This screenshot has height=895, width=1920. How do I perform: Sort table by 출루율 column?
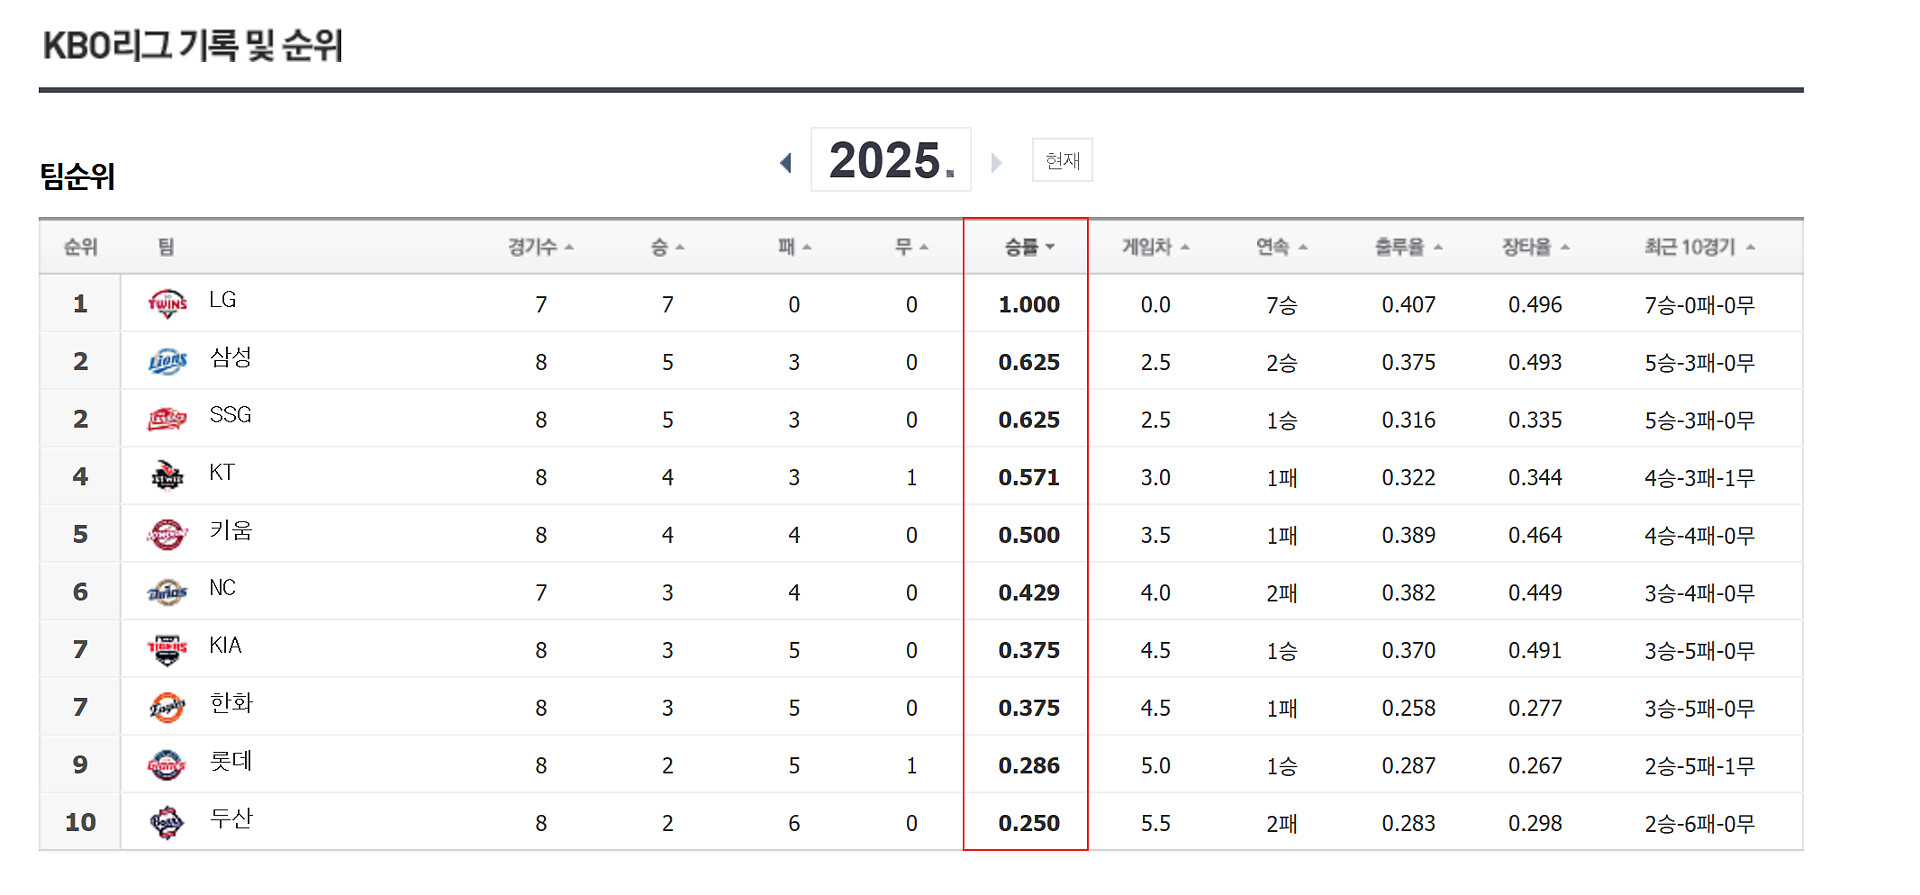[1408, 247]
